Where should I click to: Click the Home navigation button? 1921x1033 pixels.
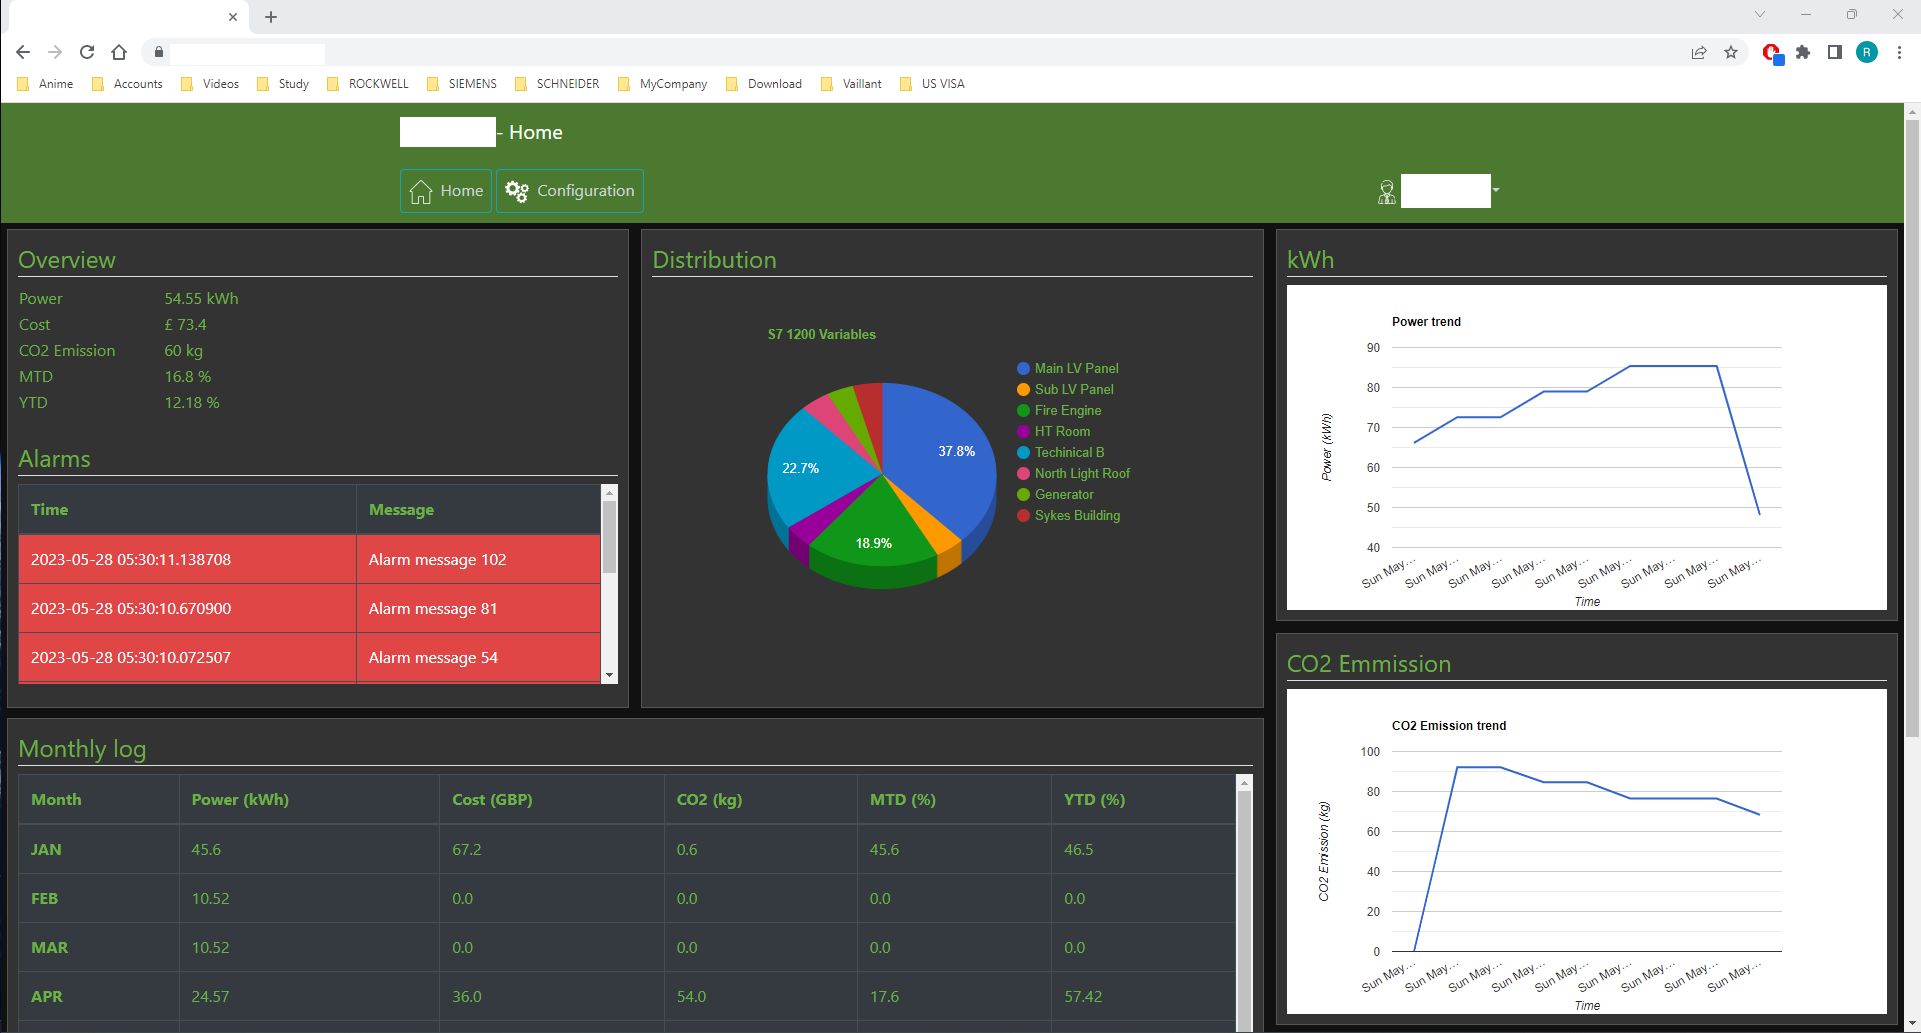446,191
